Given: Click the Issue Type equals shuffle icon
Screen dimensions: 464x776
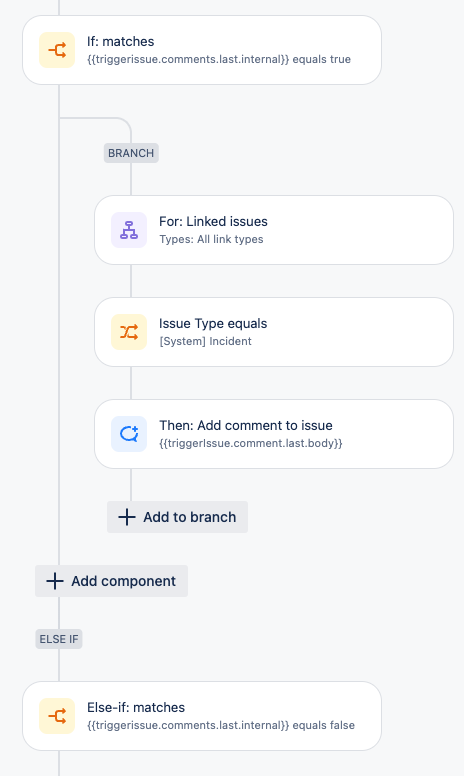Looking at the screenshot, I should 129,332.
